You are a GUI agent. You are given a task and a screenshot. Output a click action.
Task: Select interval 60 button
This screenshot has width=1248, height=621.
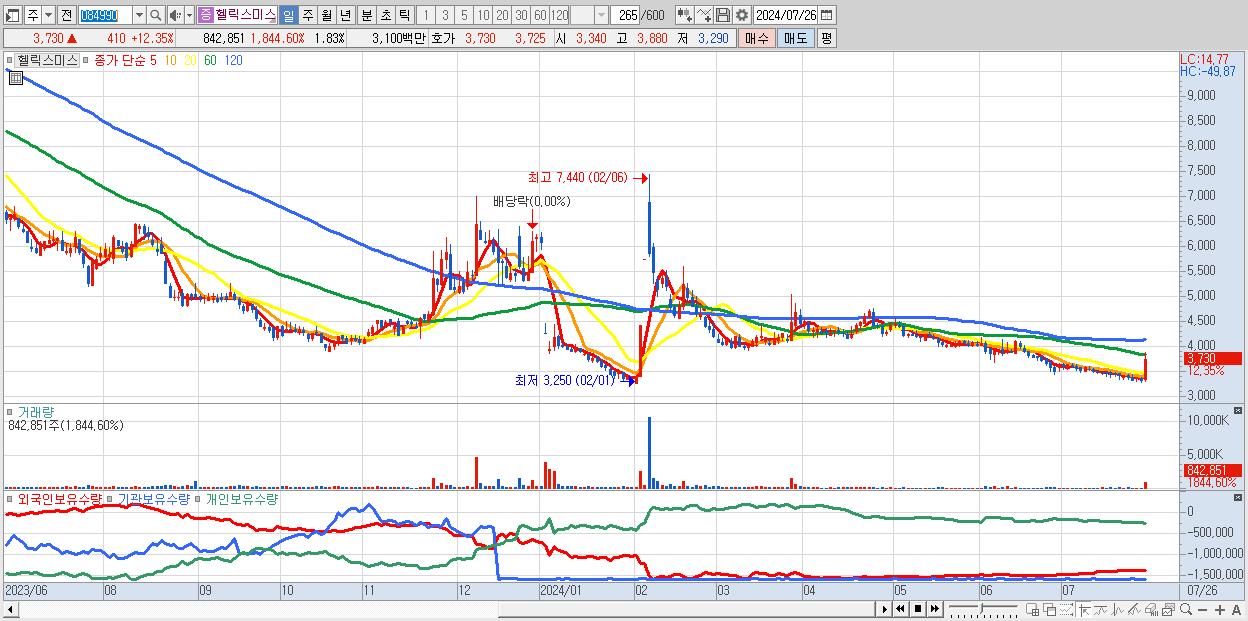(540, 15)
